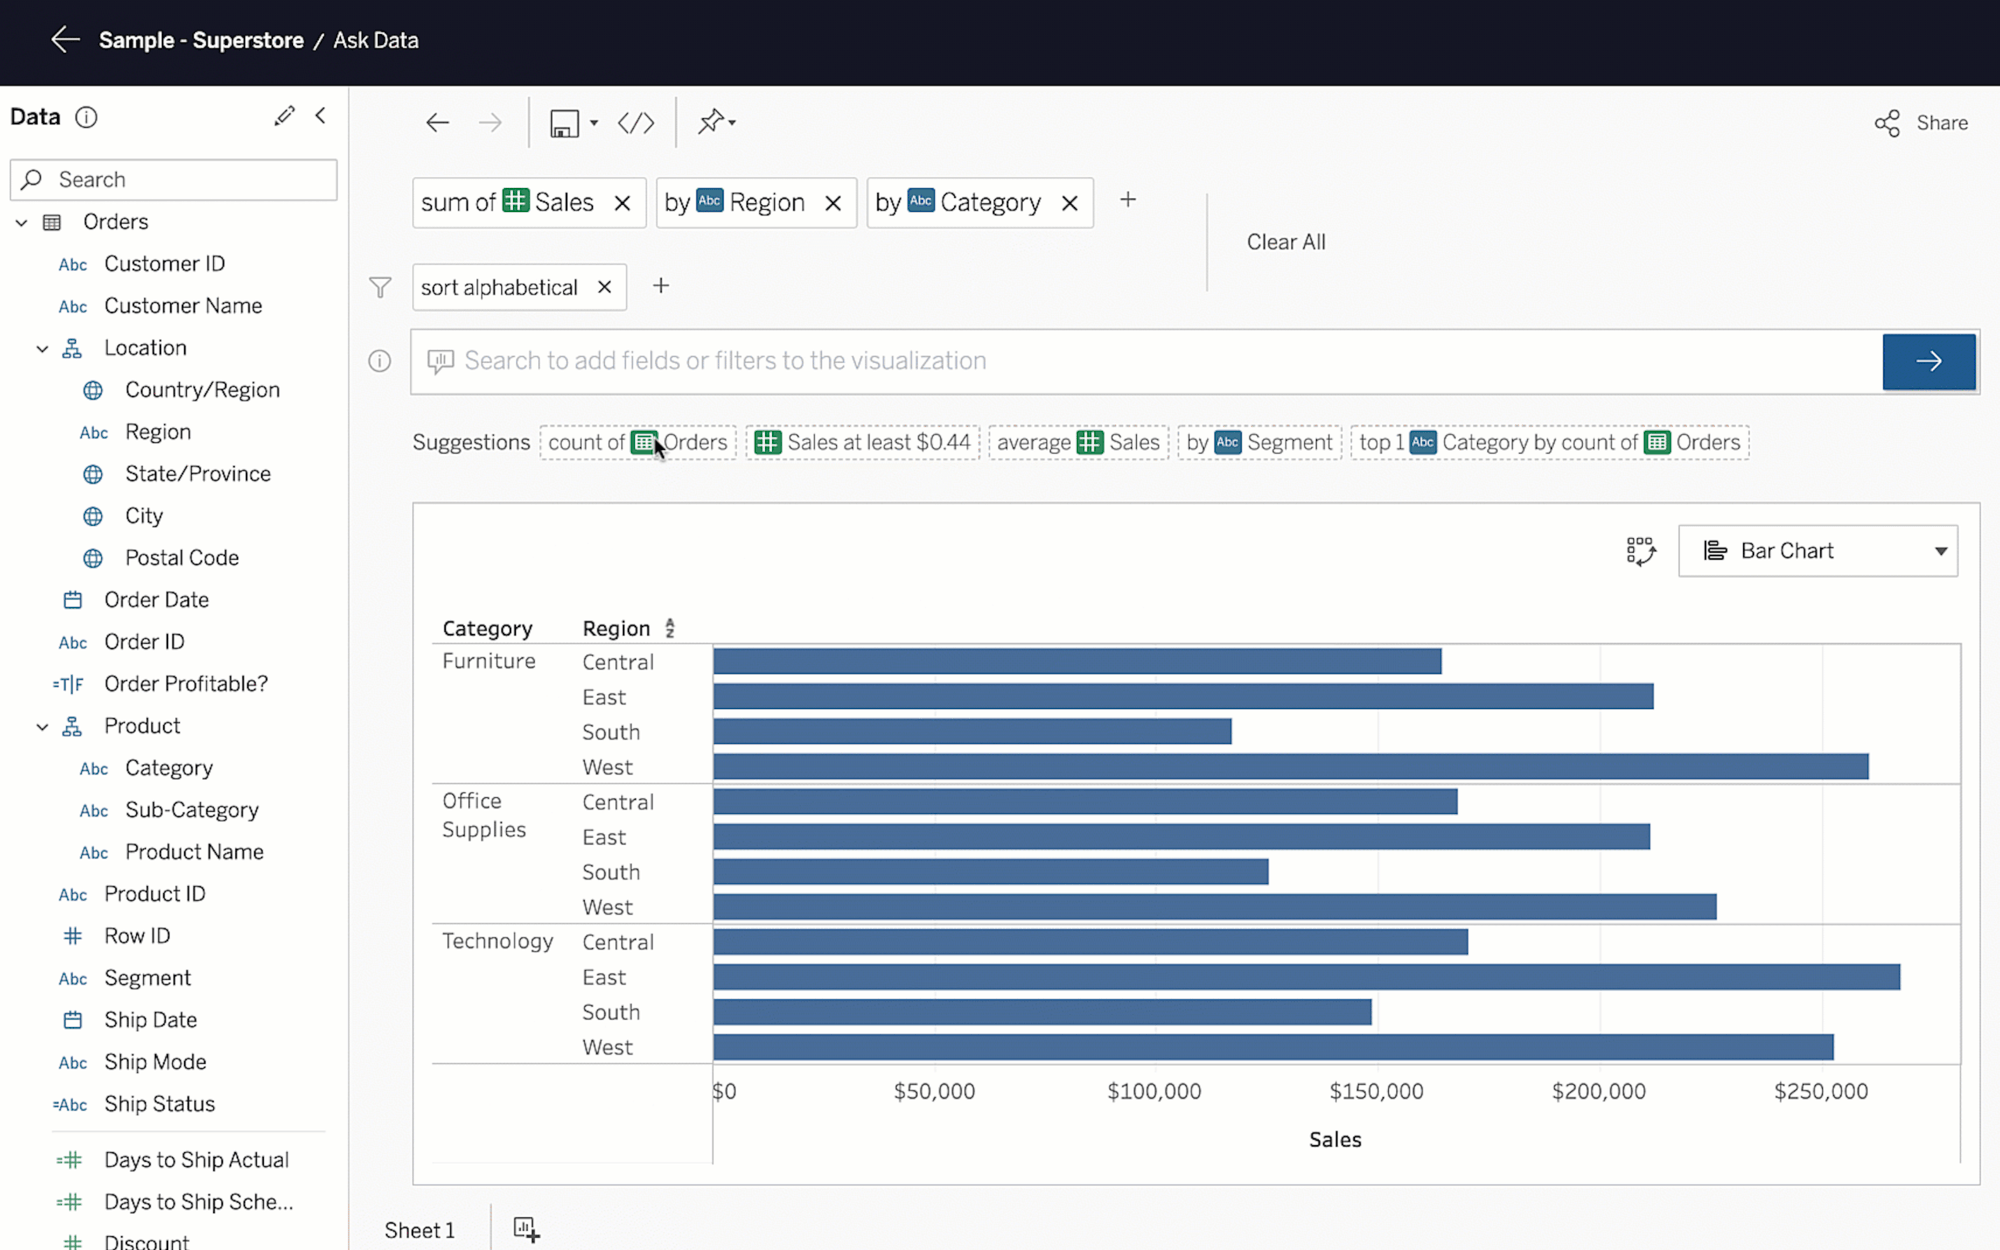The height and width of the screenshot is (1250, 2000).
Task: Open the embed code view
Action: (x=636, y=122)
